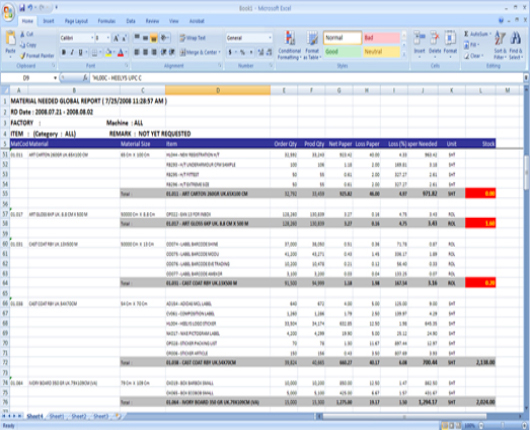Decrease font size with Shrink Font

coord(124,38)
